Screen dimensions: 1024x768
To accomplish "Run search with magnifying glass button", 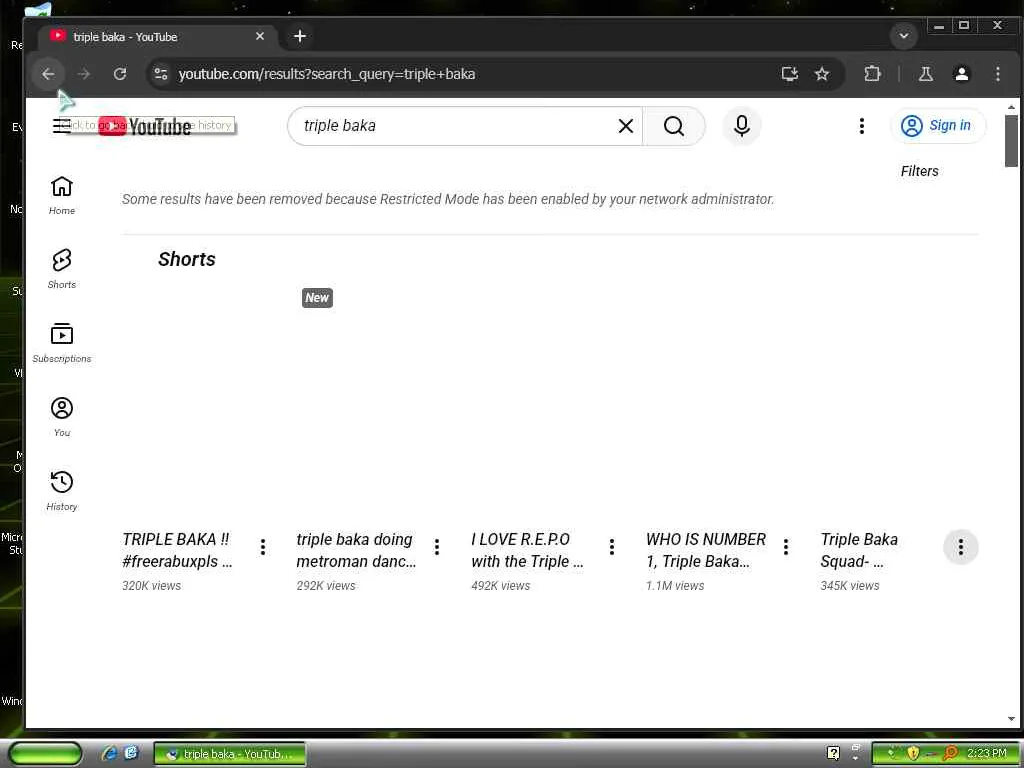I will pyautogui.click(x=674, y=126).
